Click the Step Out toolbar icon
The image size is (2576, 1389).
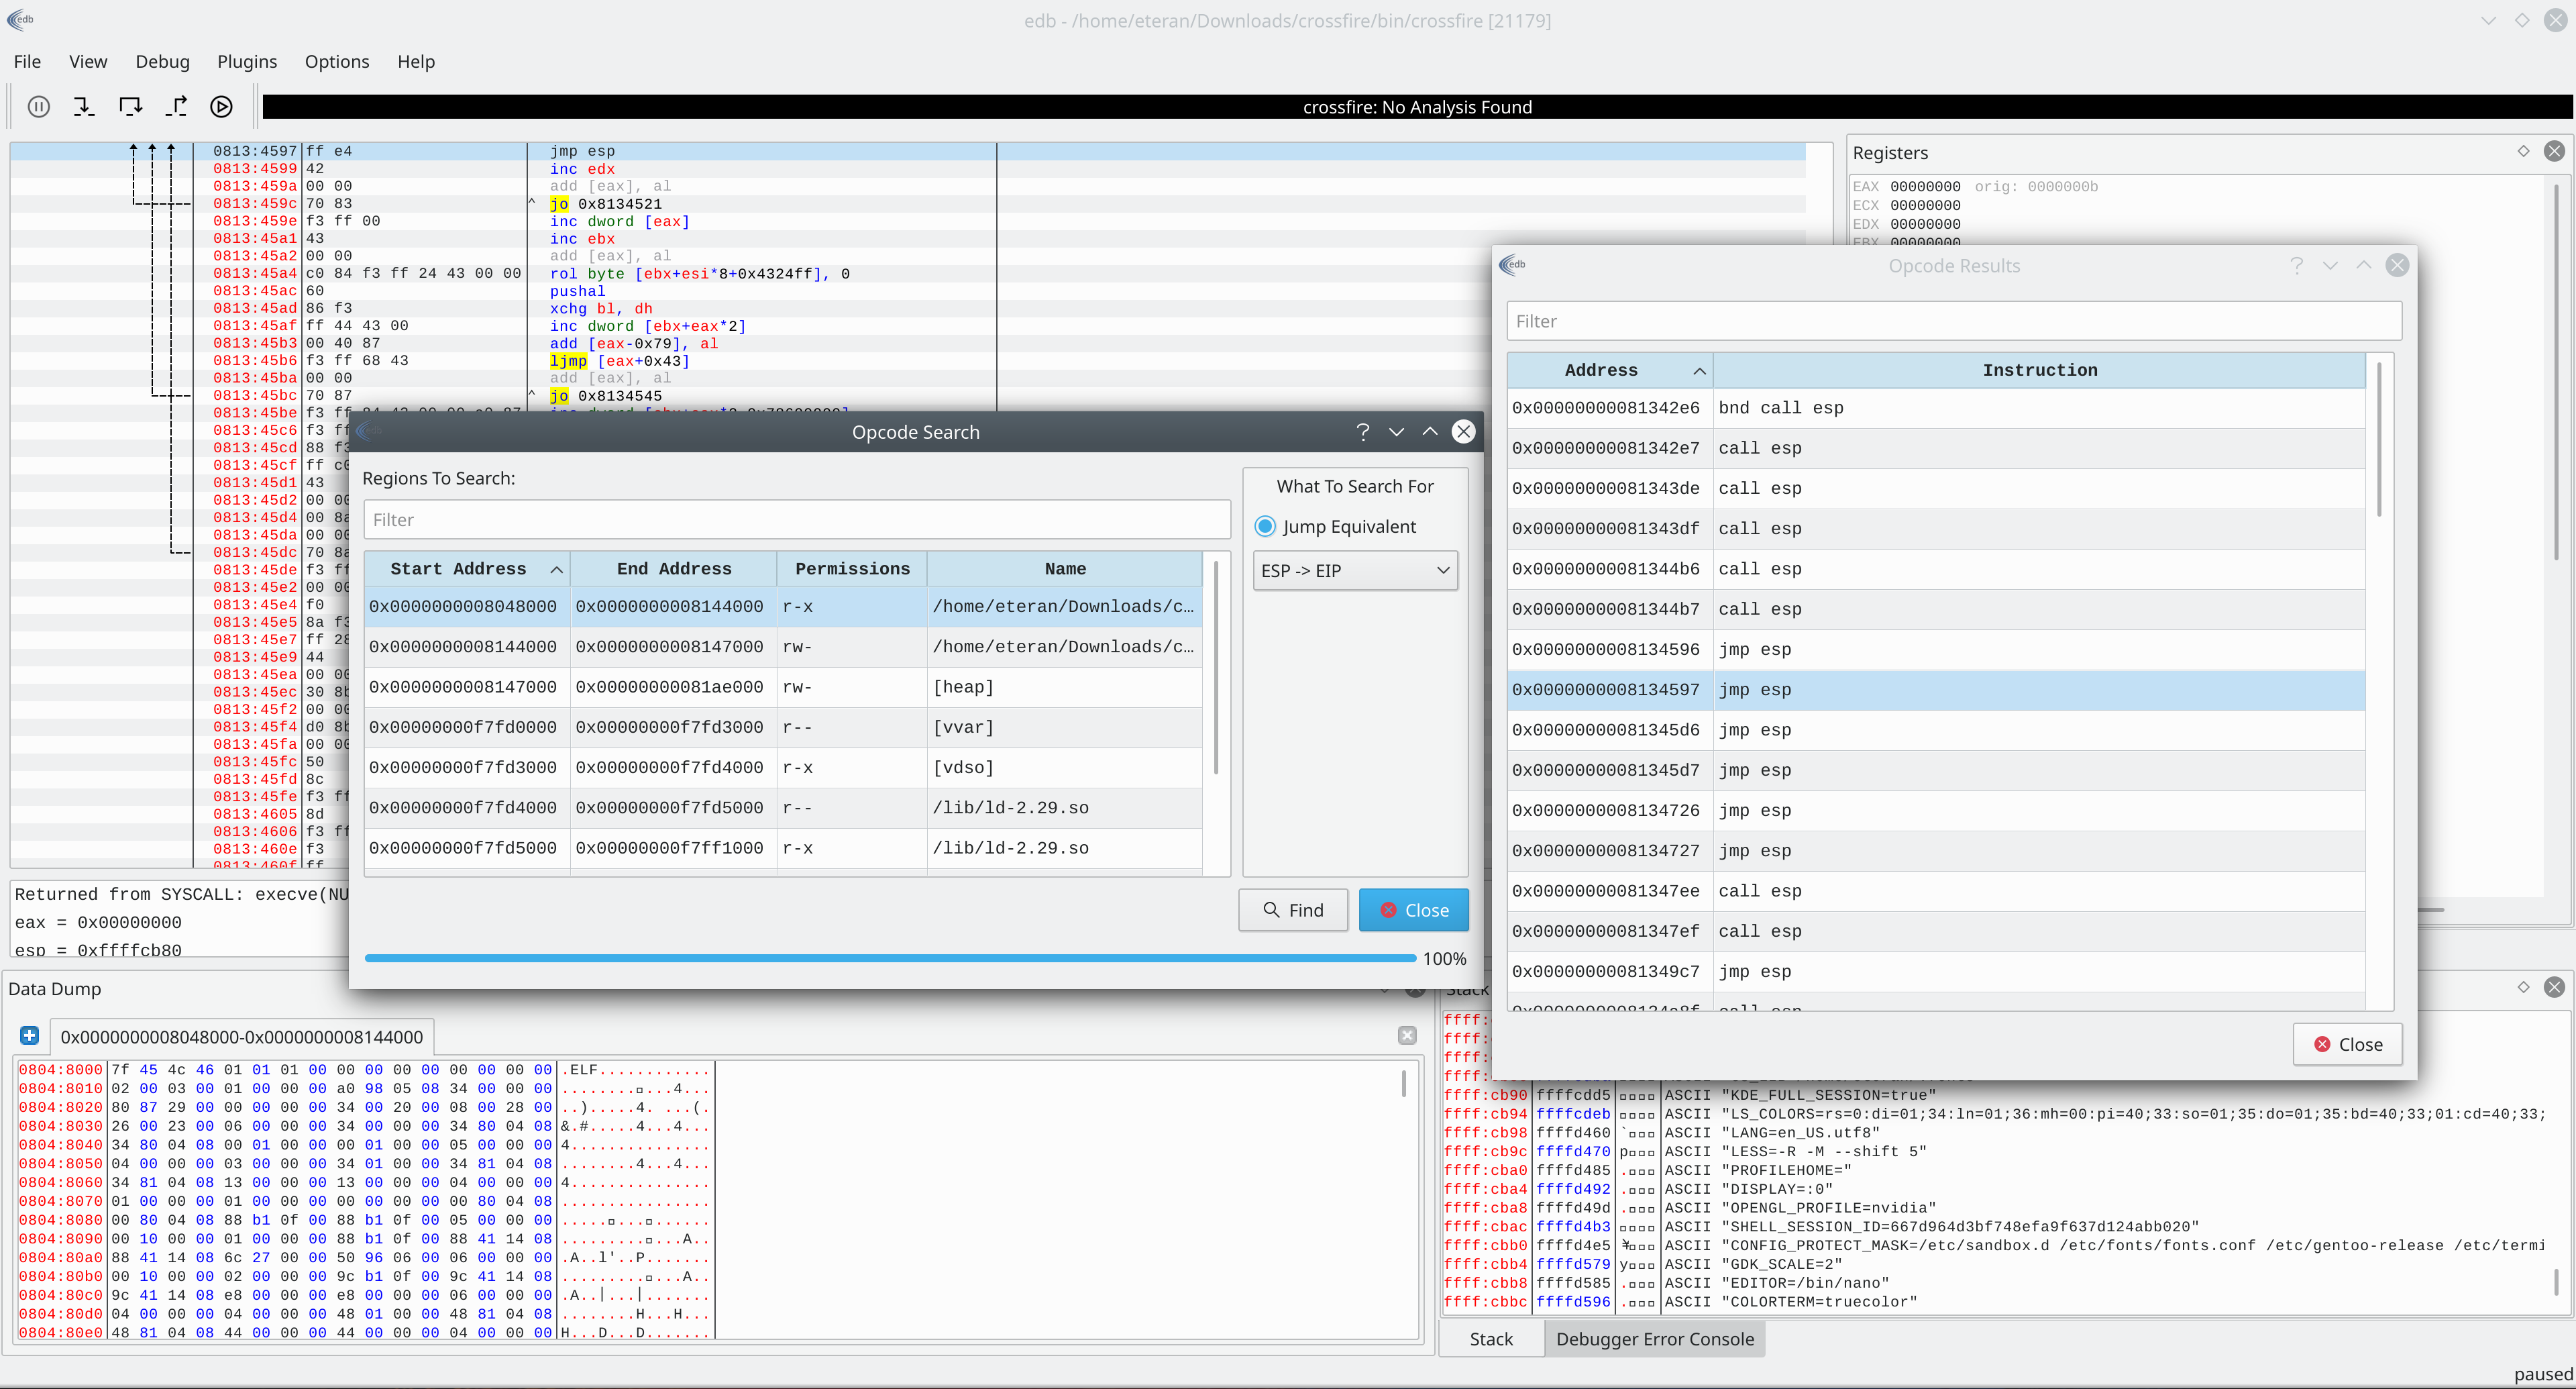(176, 107)
